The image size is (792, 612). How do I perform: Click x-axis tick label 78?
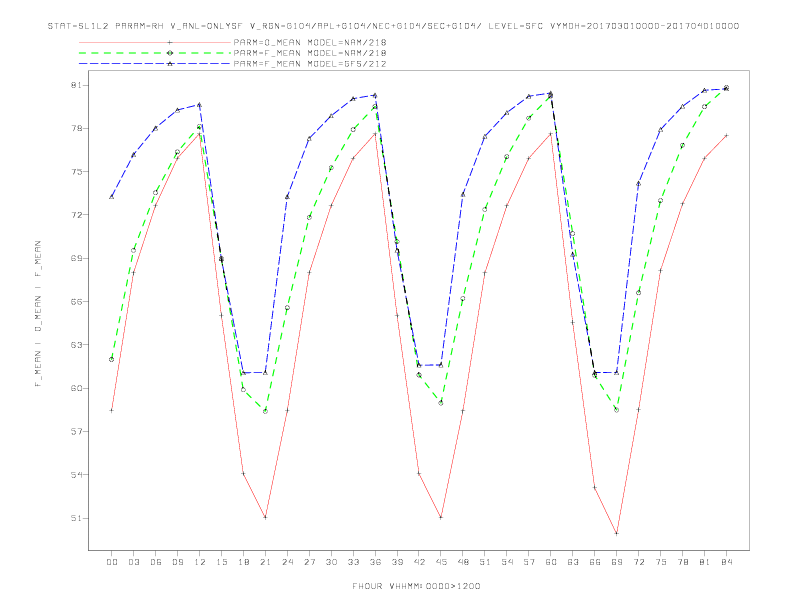coord(682,562)
